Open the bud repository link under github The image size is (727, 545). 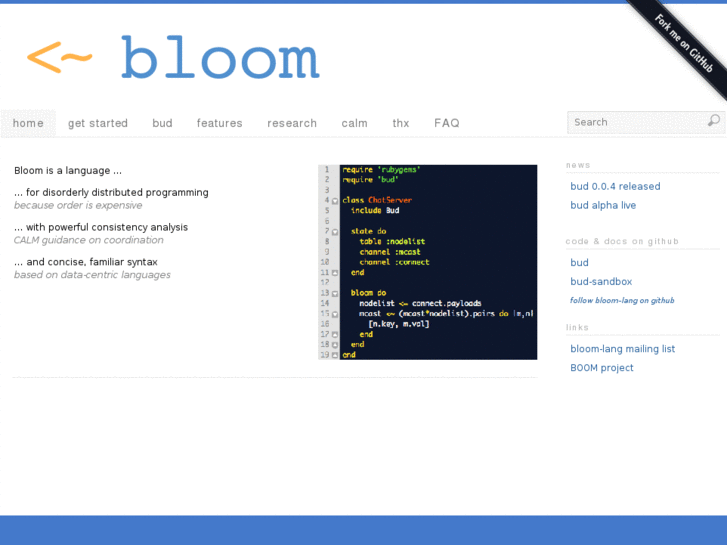coord(580,263)
